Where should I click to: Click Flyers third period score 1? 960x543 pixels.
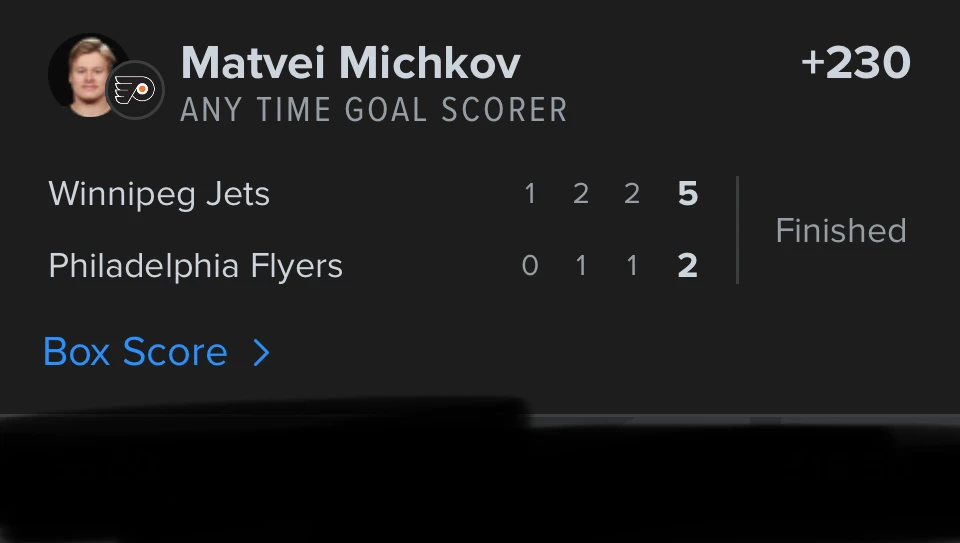632,266
